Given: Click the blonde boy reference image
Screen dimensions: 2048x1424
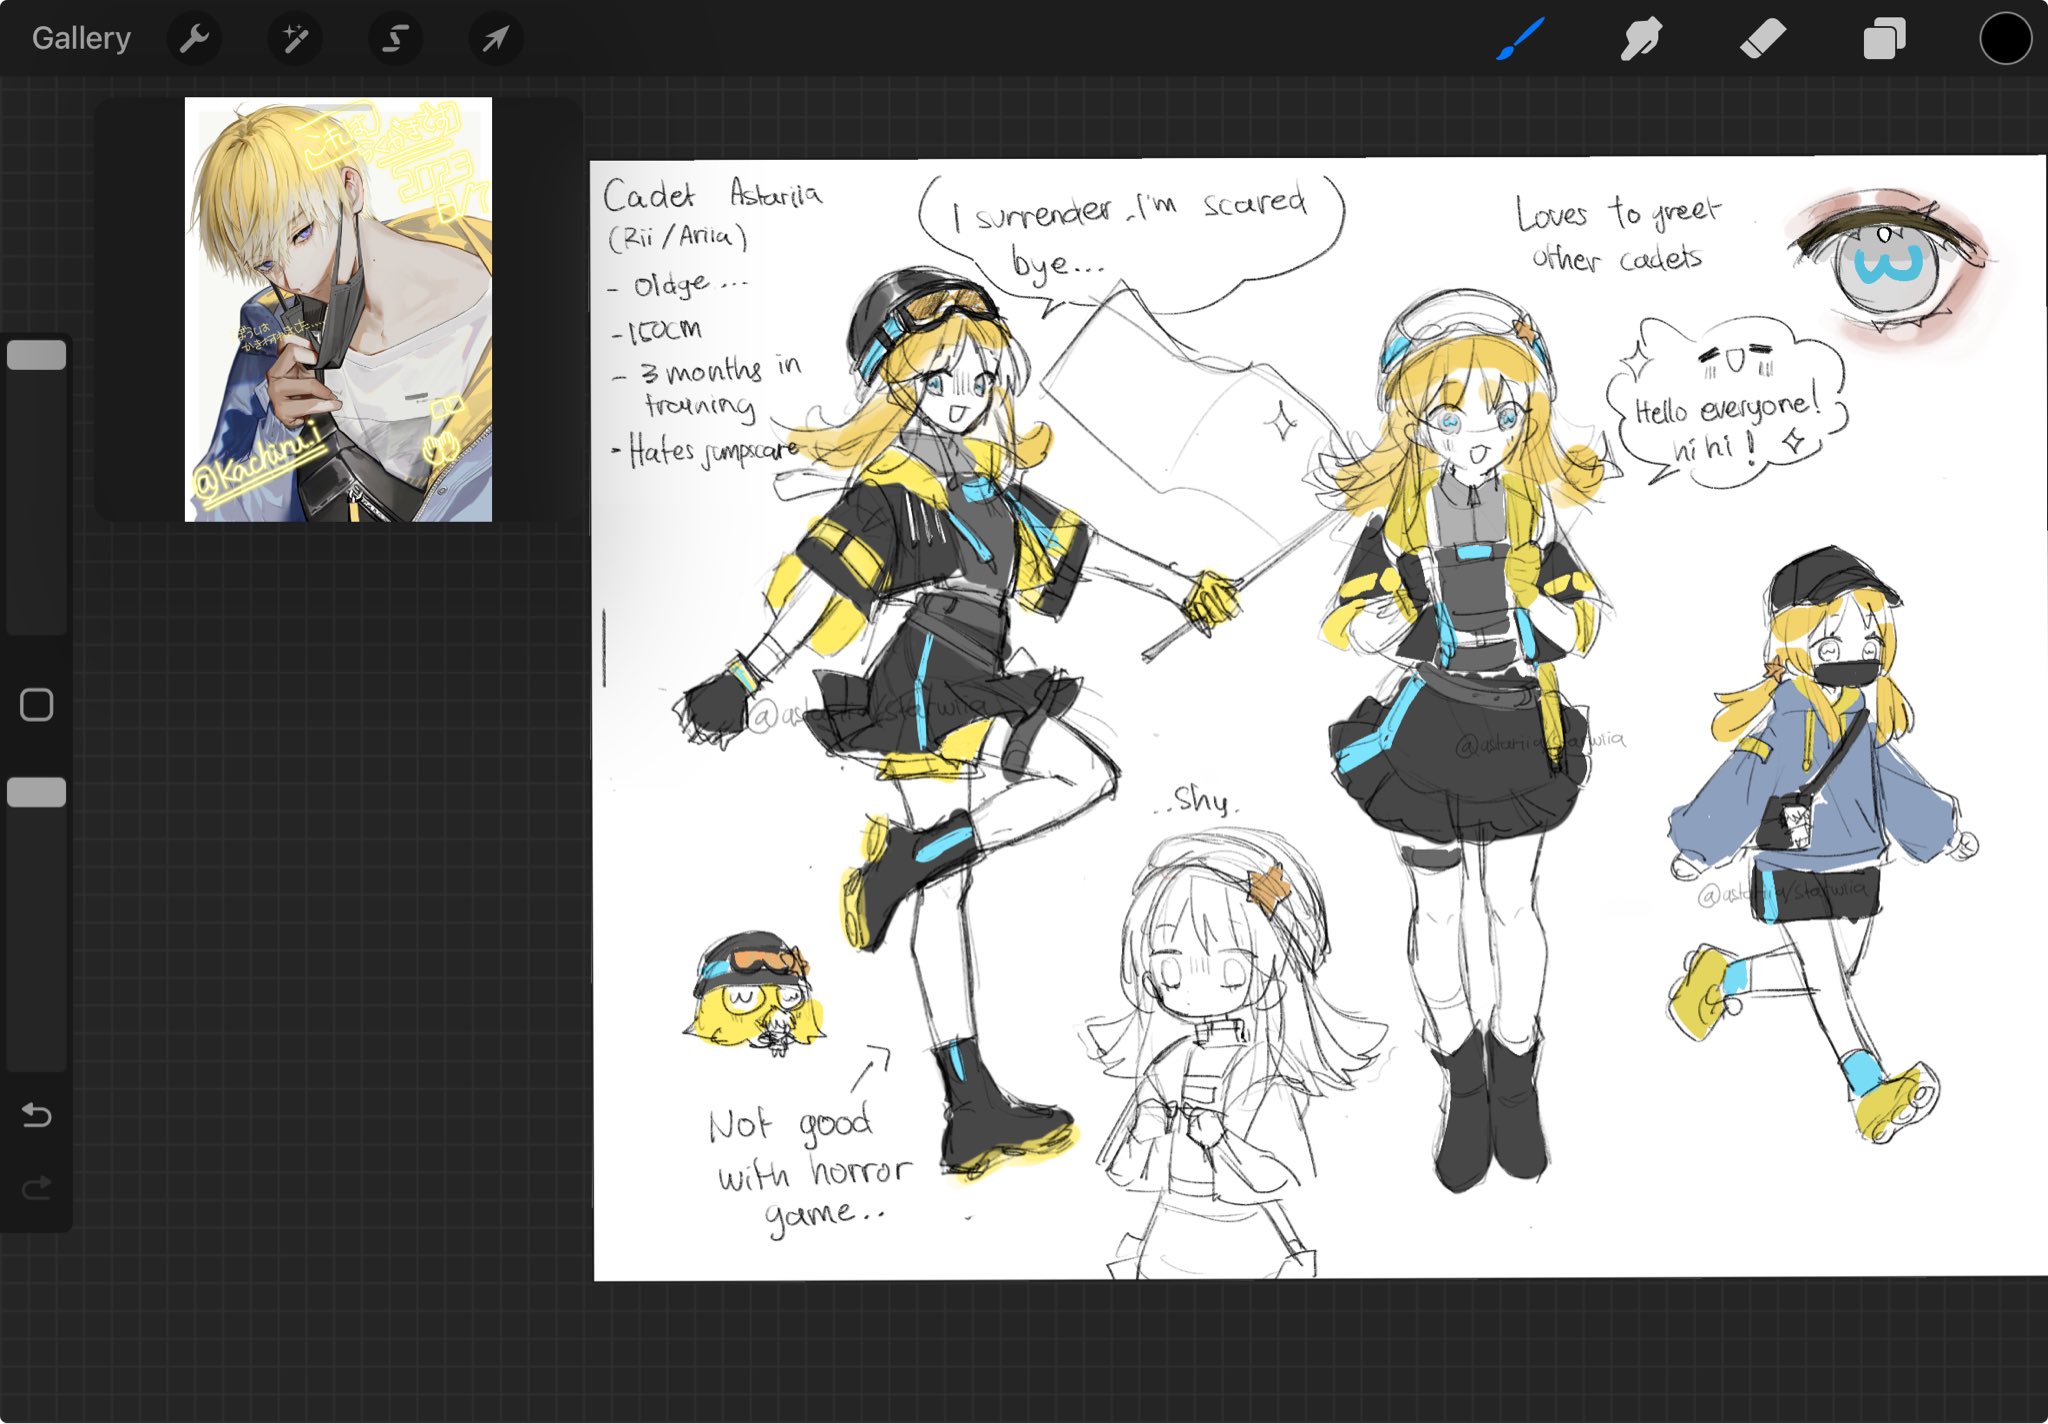Looking at the screenshot, I should tap(338, 309).
